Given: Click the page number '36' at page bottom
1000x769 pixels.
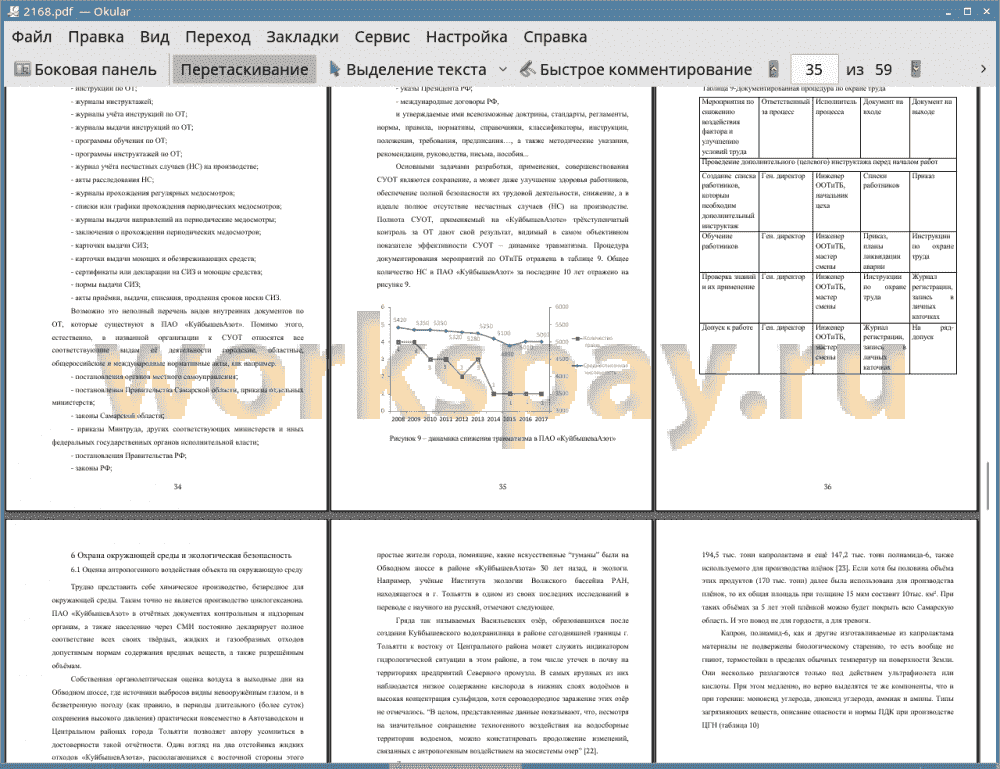Looking at the screenshot, I should coord(827,487).
